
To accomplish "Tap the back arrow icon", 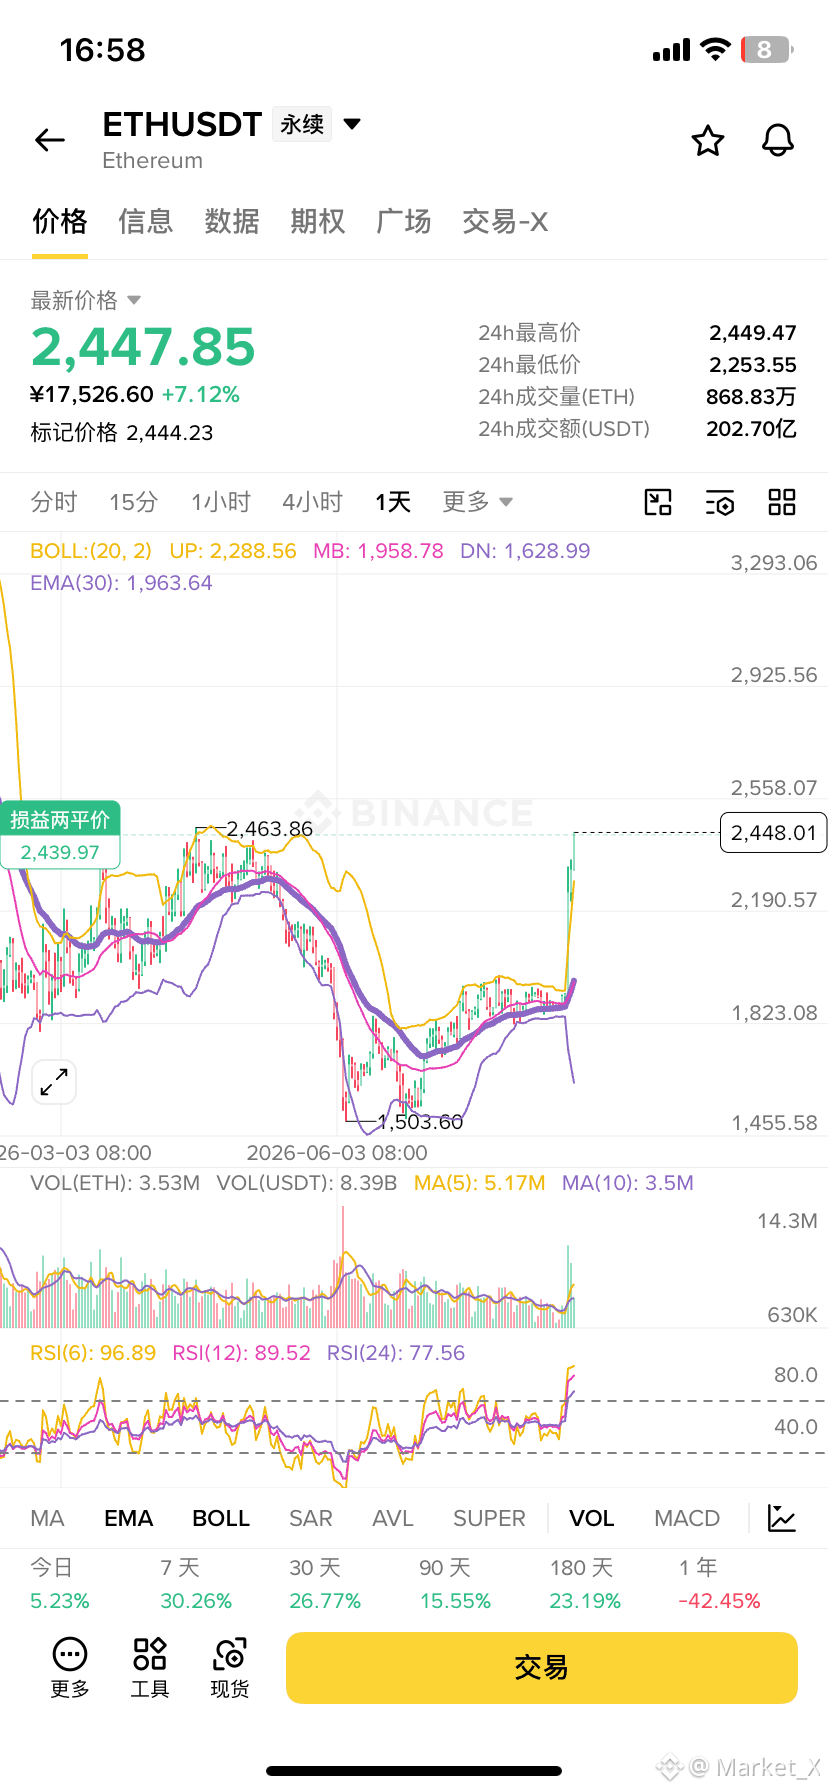I will 50,141.
